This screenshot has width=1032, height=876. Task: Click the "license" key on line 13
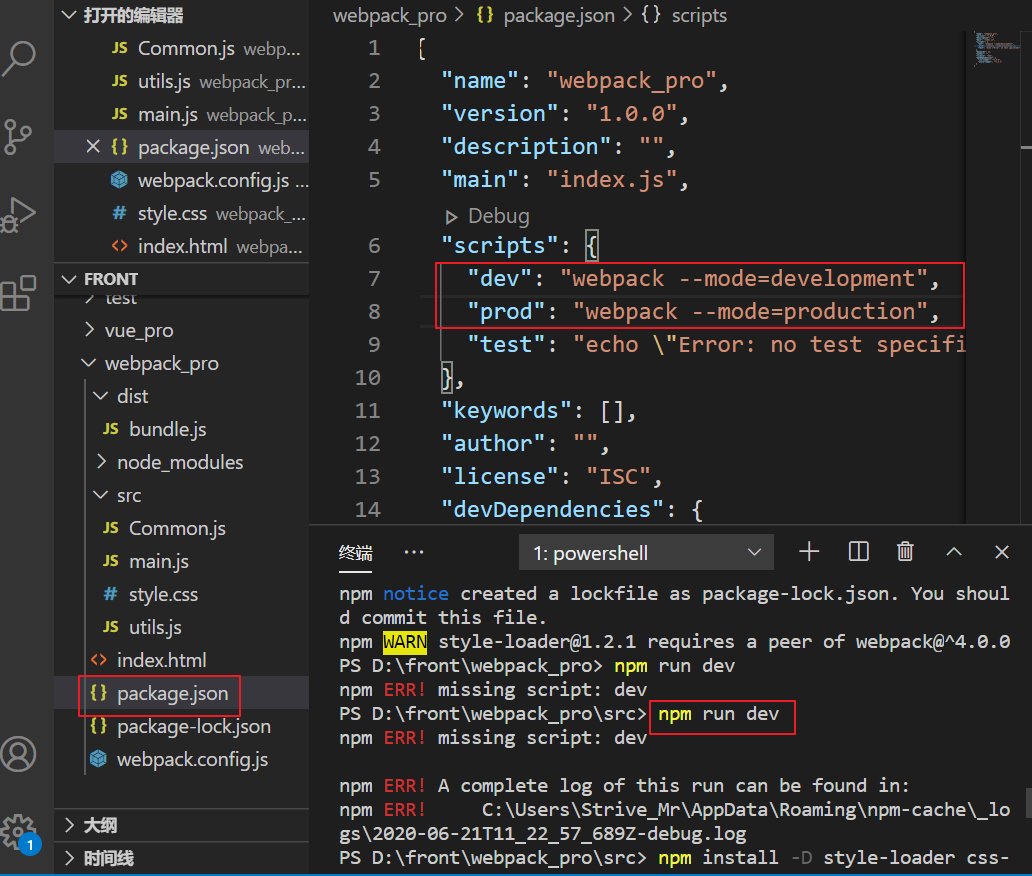coord(500,477)
